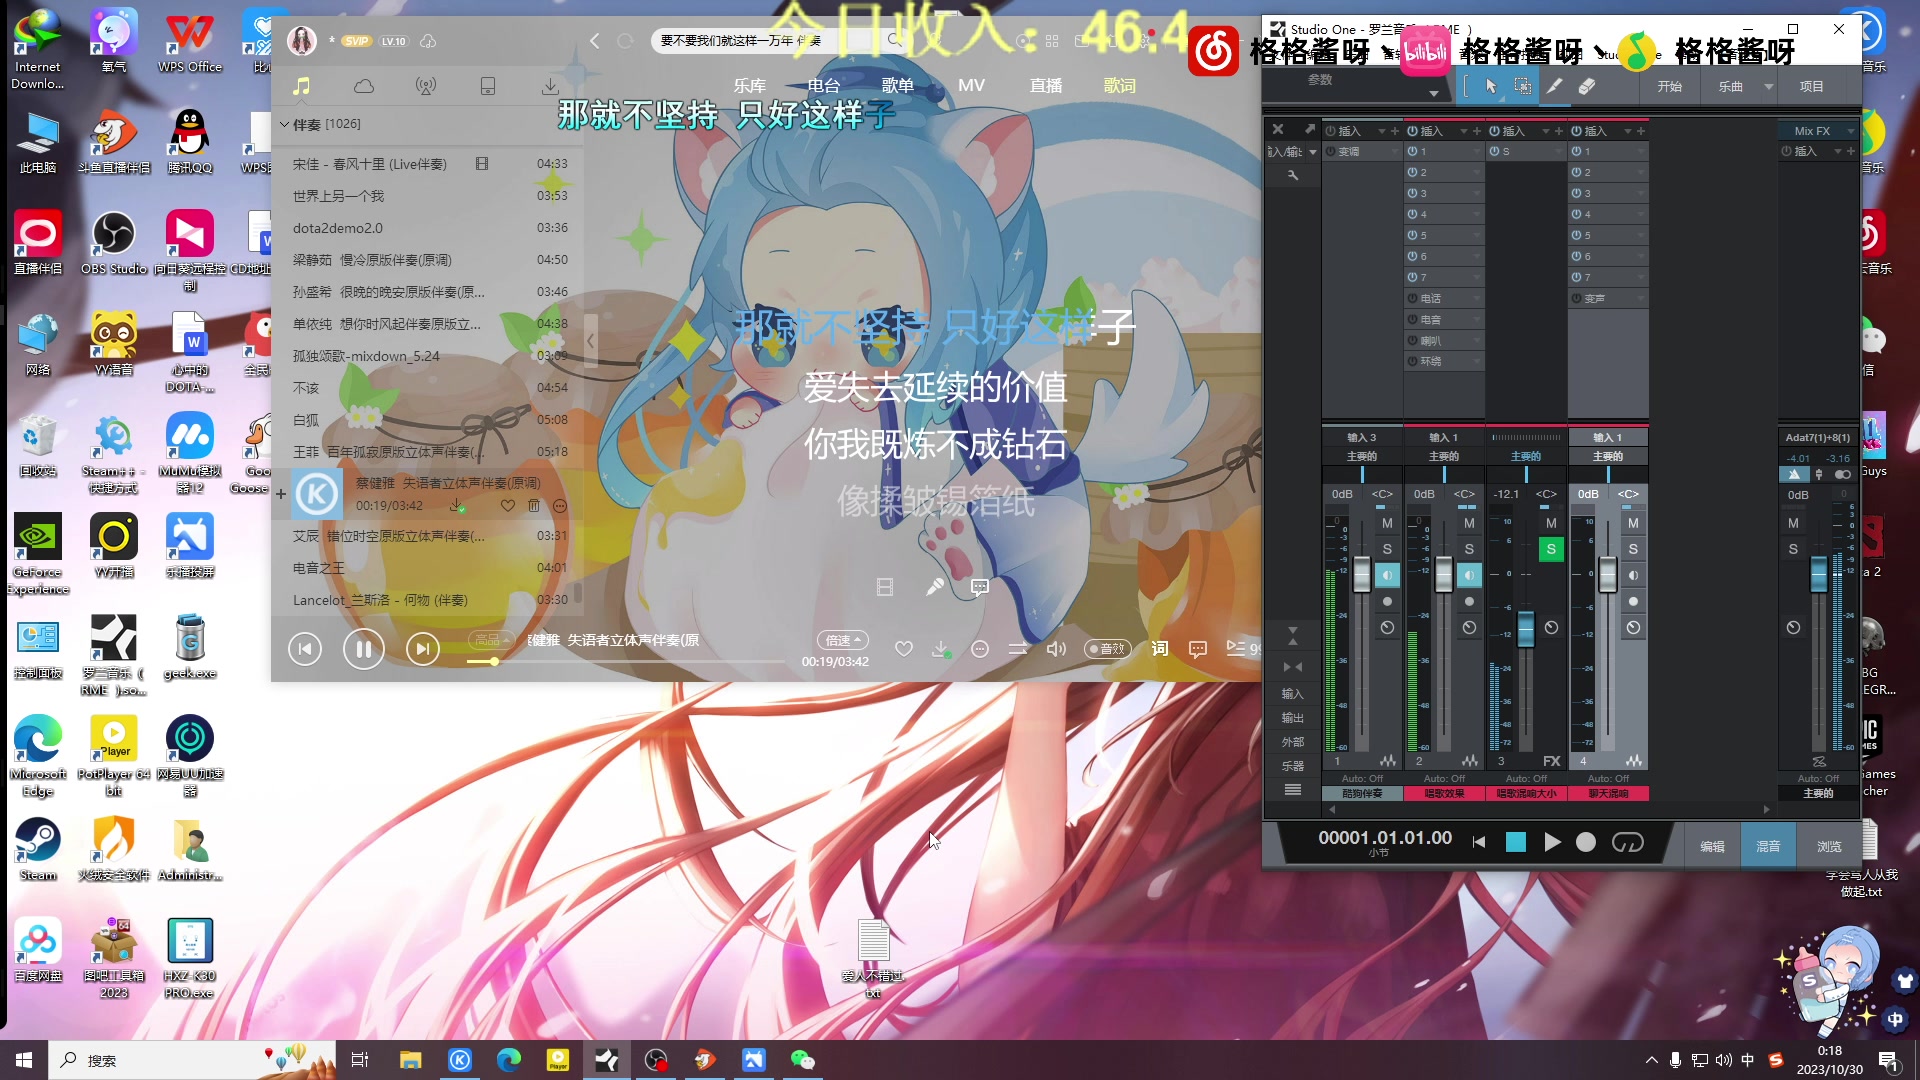1920x1080 pixels.
Task: Open the download icon tab in sidebar
Action: 550,86
